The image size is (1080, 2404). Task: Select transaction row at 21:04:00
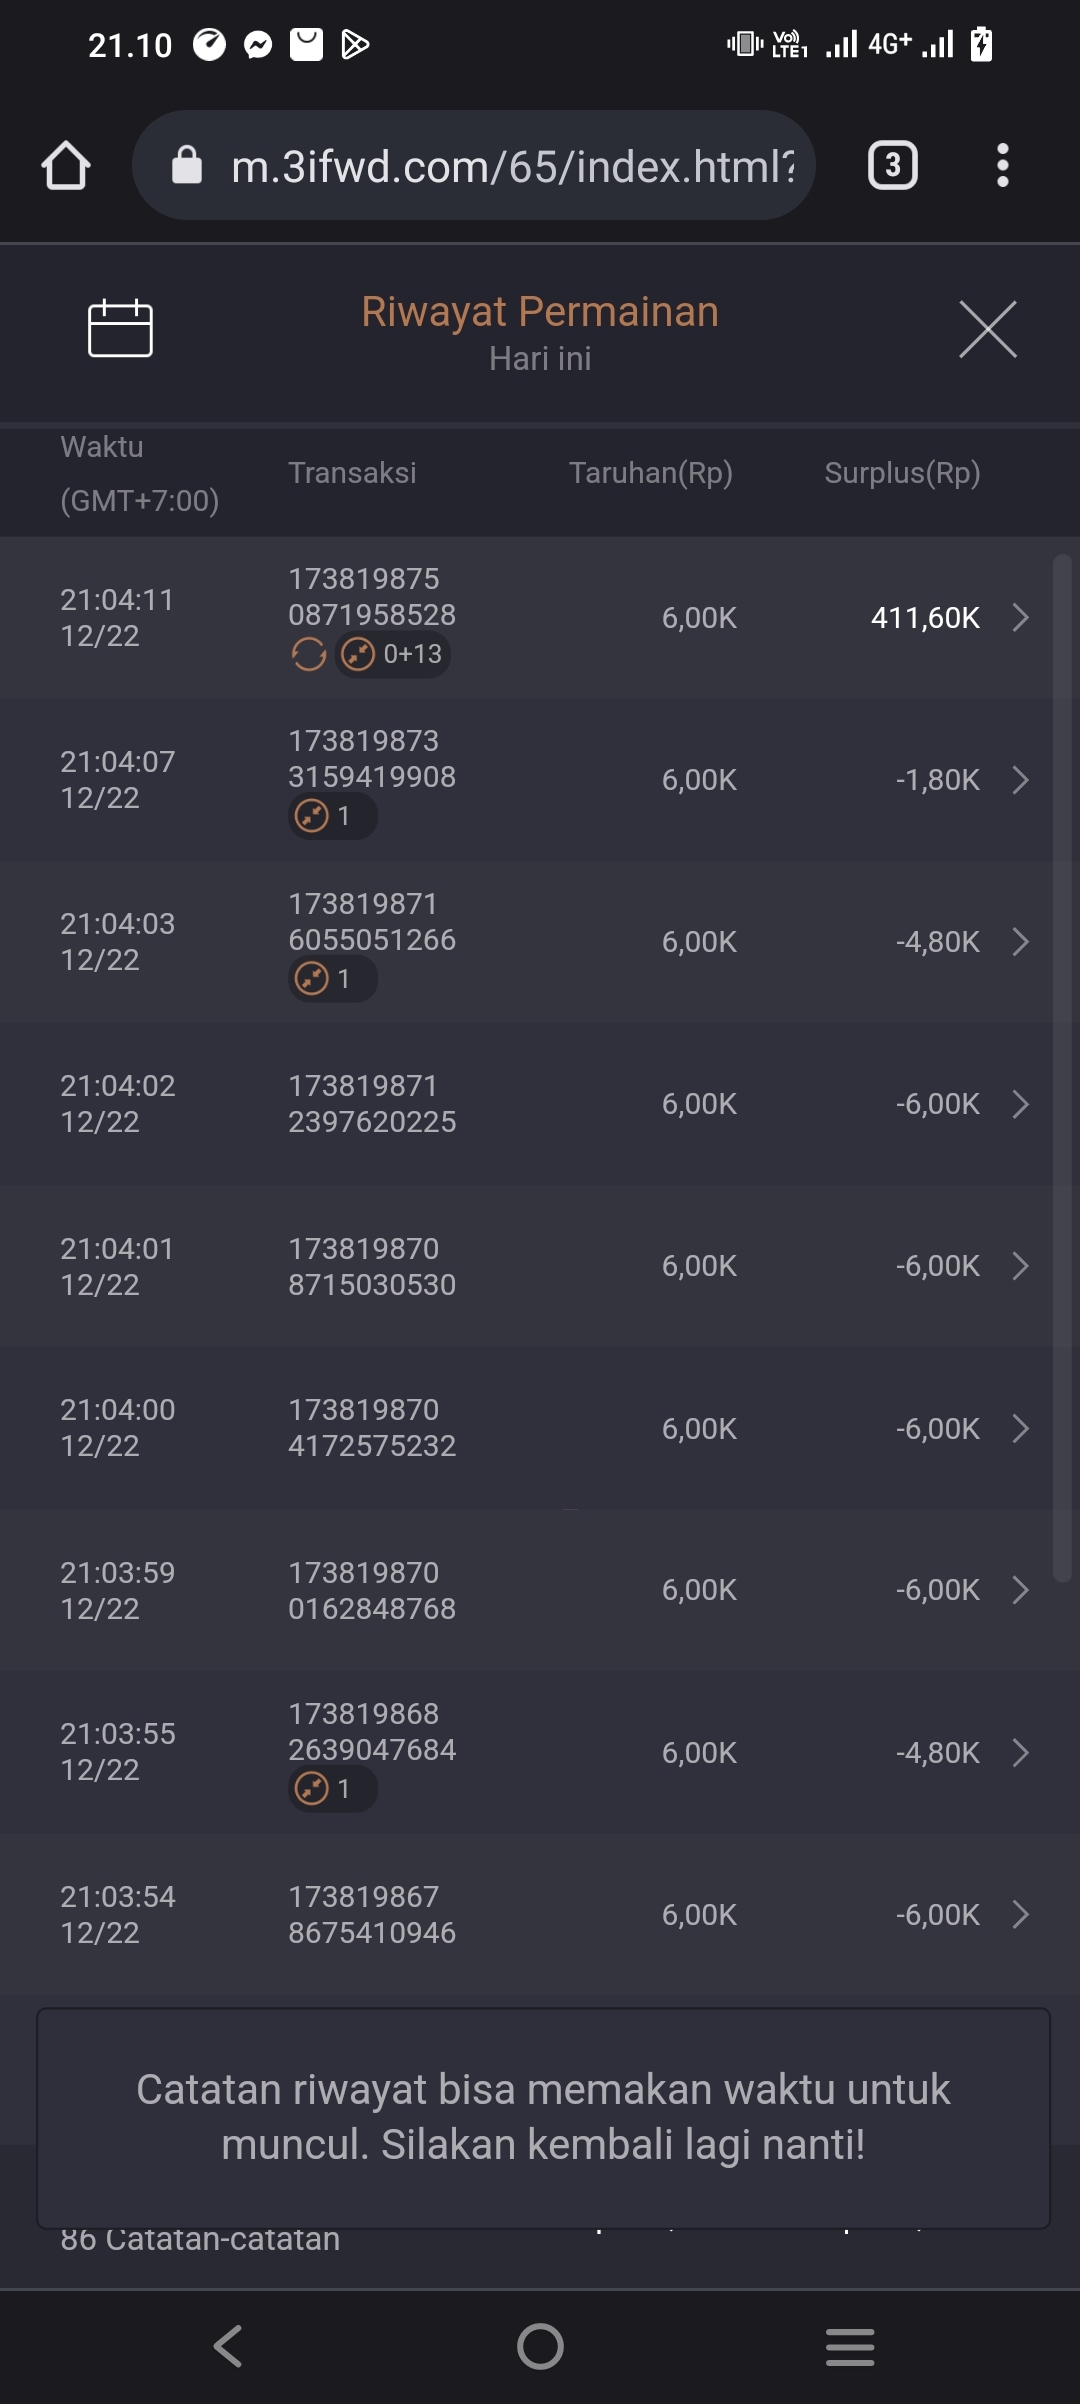pos(540,1428)
